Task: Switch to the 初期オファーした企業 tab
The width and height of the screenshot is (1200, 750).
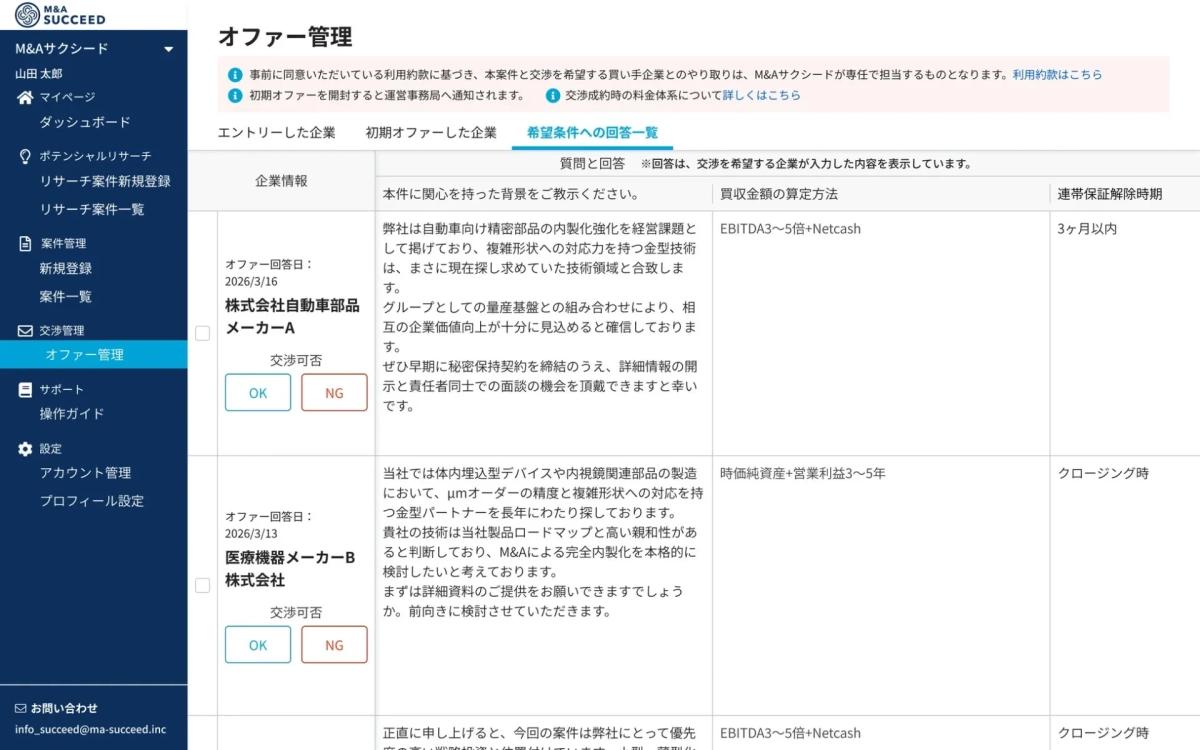Action: point(432,131)
